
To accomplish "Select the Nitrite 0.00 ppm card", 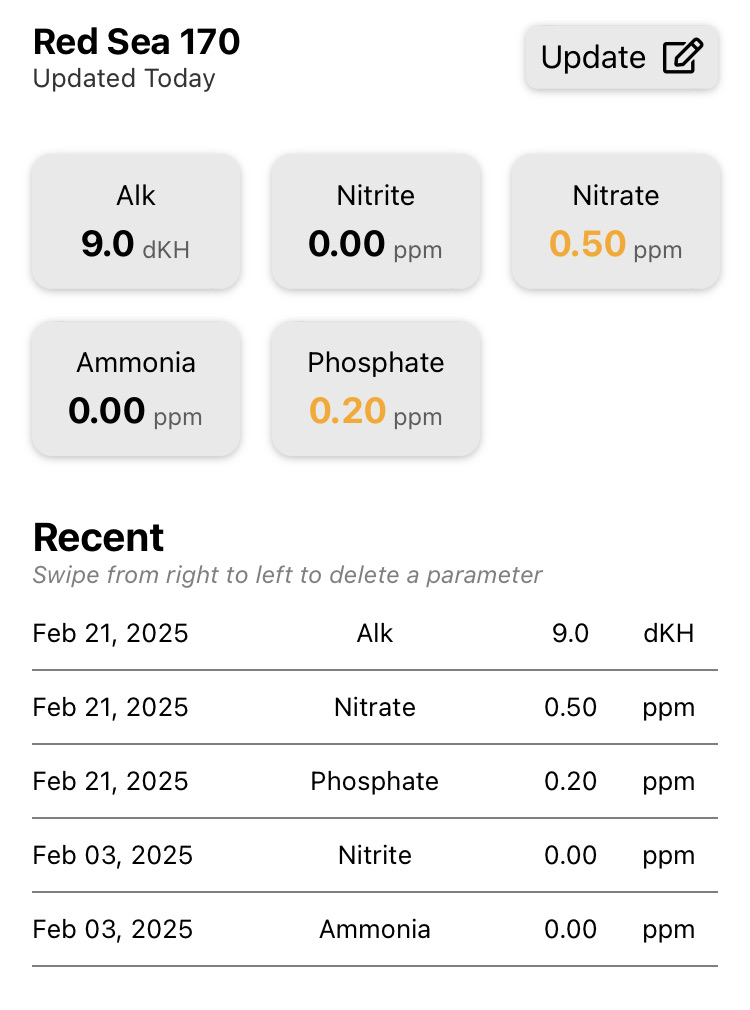I will click(x=376, y=222).
